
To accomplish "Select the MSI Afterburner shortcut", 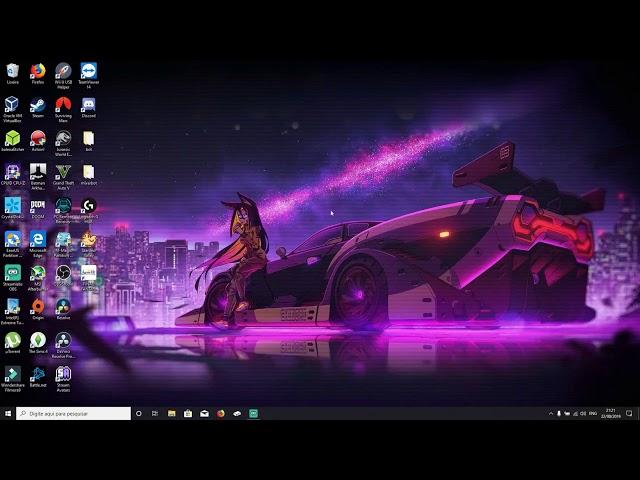I will tap(38, 278).
